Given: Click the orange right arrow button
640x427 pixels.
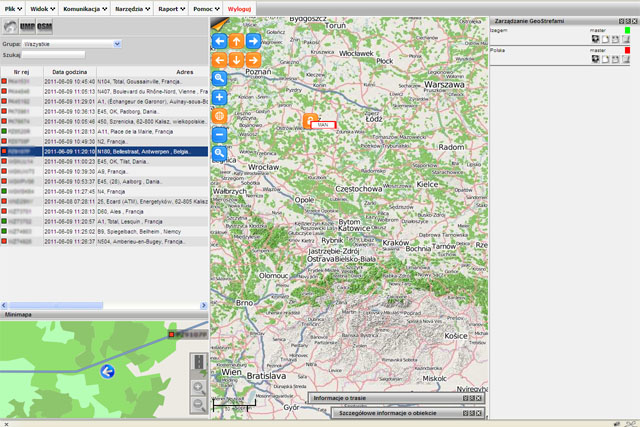Looking at the screenshot, I should 253,60.
